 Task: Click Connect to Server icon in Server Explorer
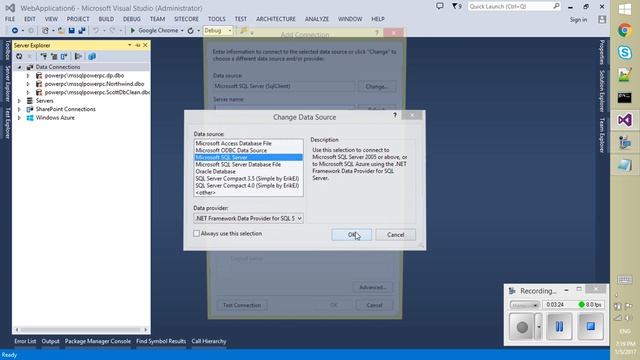click(x=54, y=56)
